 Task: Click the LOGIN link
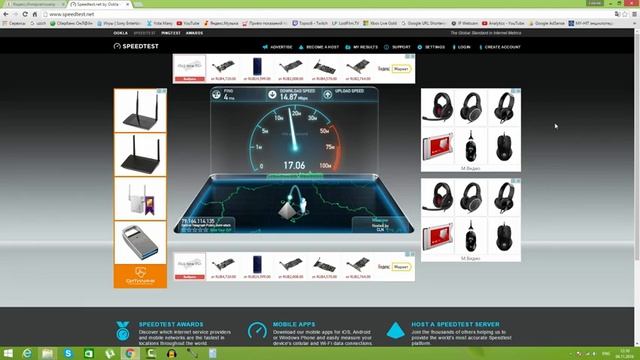click(462, 47)
